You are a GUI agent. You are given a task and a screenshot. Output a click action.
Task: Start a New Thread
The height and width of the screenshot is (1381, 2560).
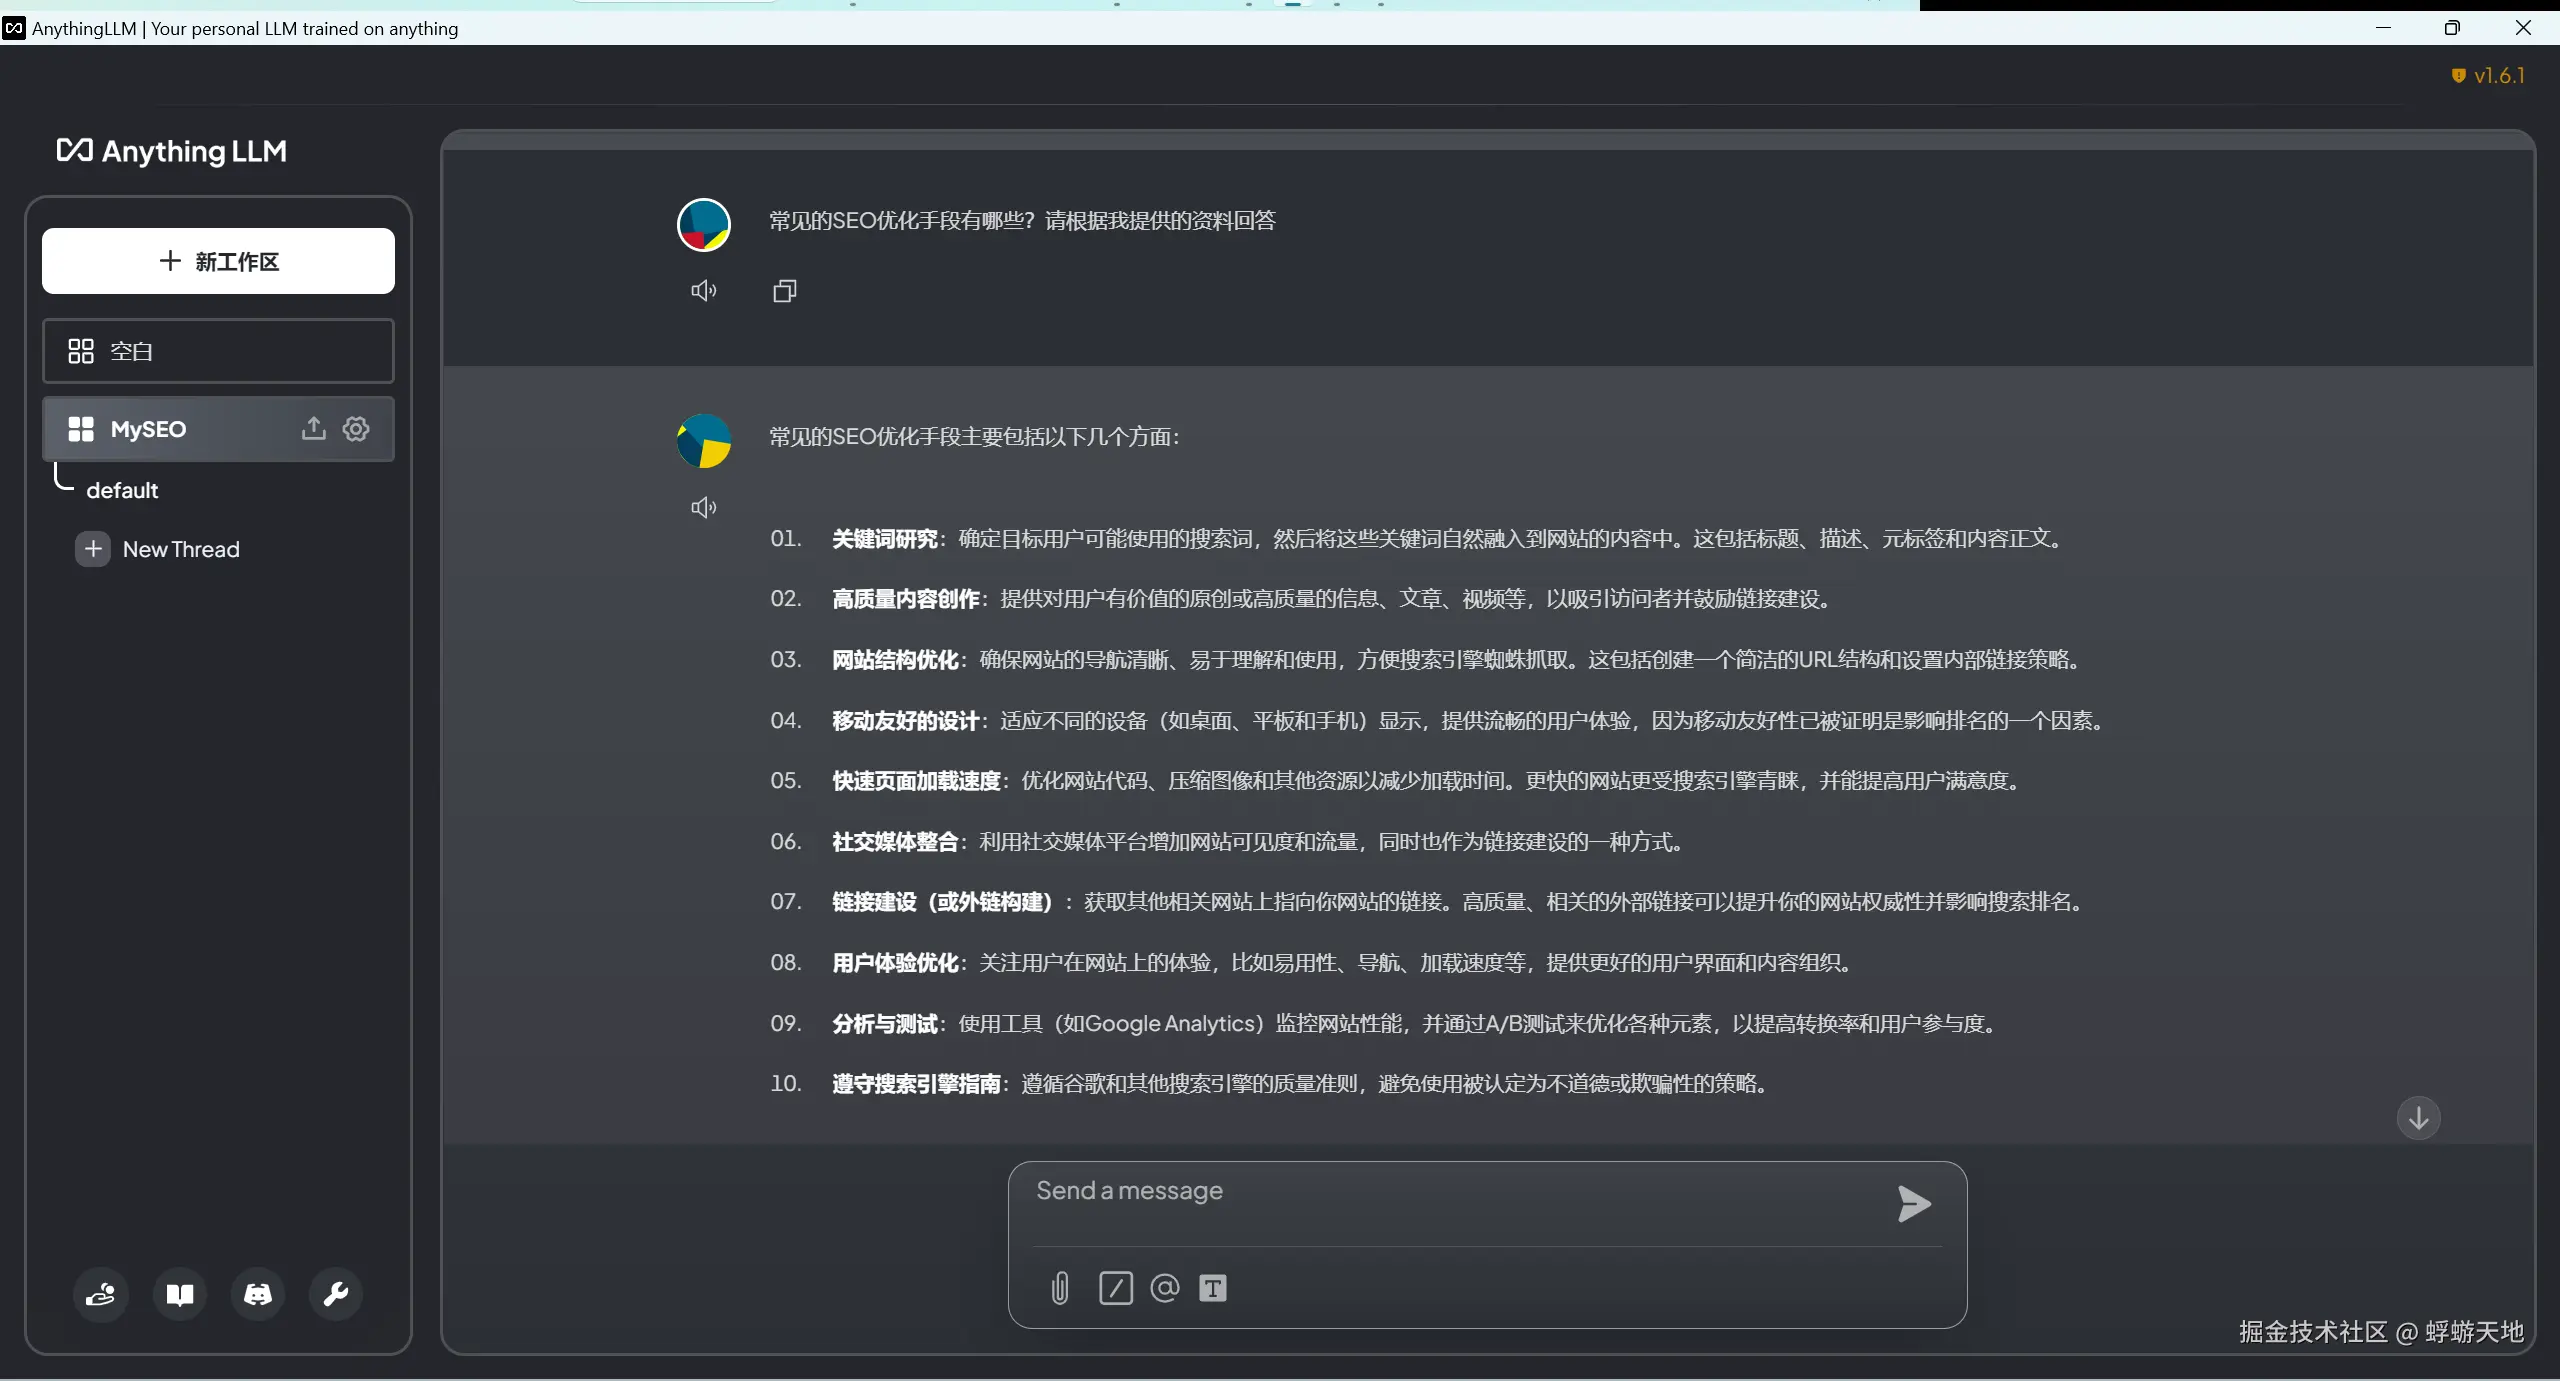[180, 548]
